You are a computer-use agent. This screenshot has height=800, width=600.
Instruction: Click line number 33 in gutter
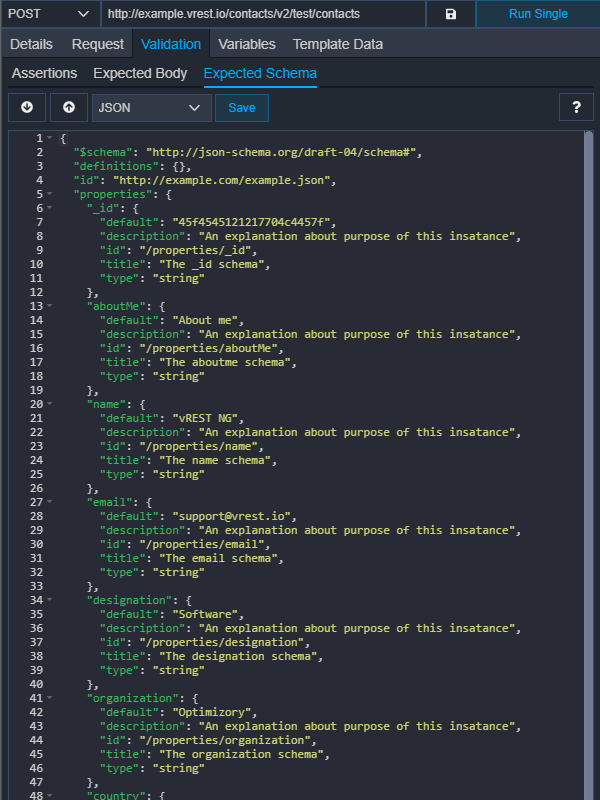point(37,586)
